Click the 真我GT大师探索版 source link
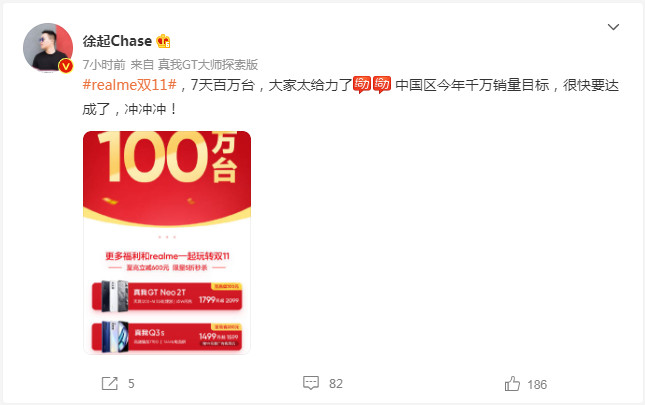Viewport: 645px width, 405px height. (208, 65)
